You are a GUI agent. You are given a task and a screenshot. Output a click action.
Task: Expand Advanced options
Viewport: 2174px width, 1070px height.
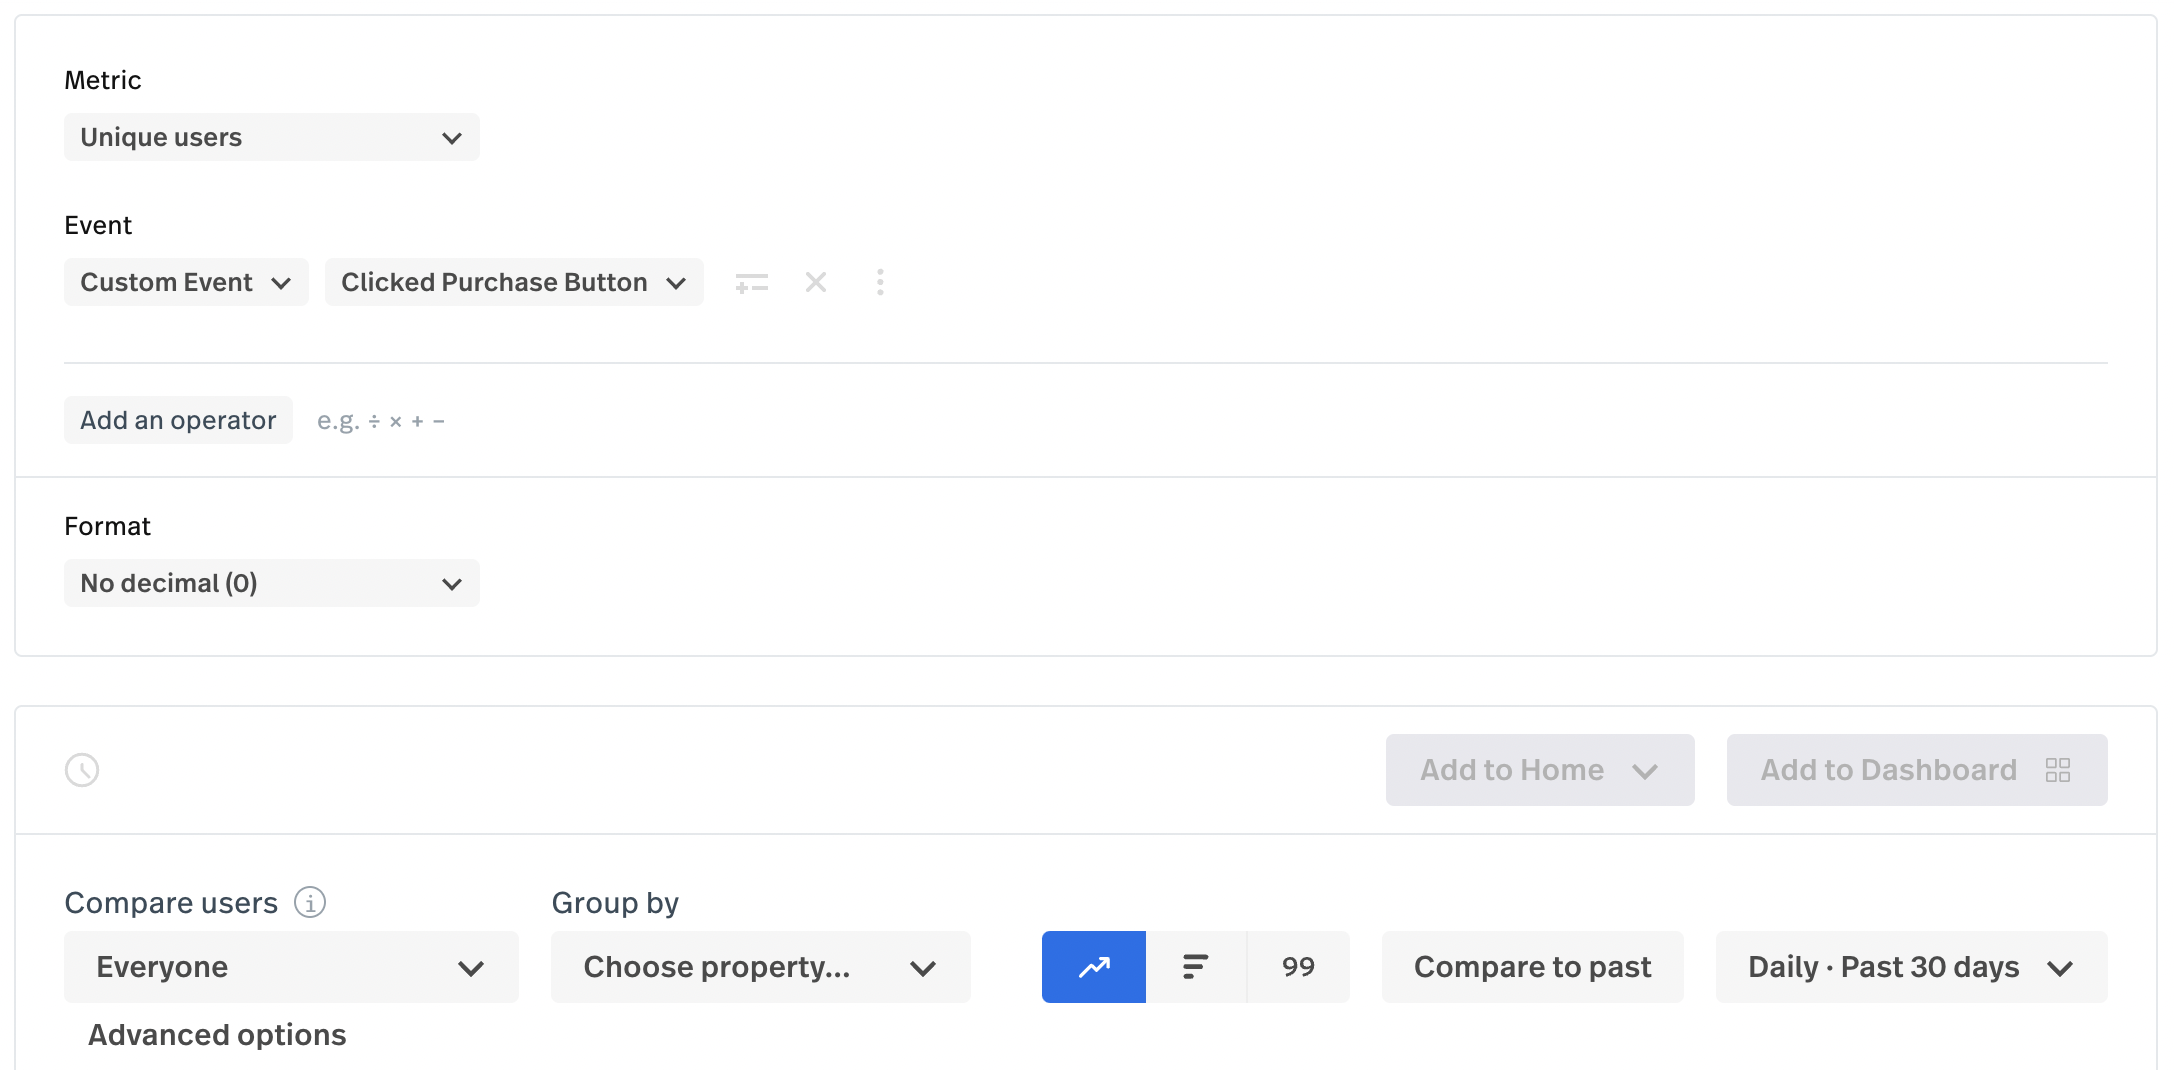217,1035
